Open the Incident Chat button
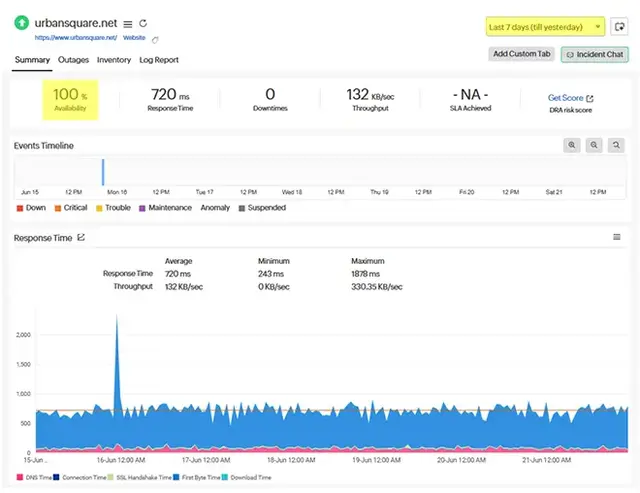Viewport: 640px width, 493px height. pos(595,54)
